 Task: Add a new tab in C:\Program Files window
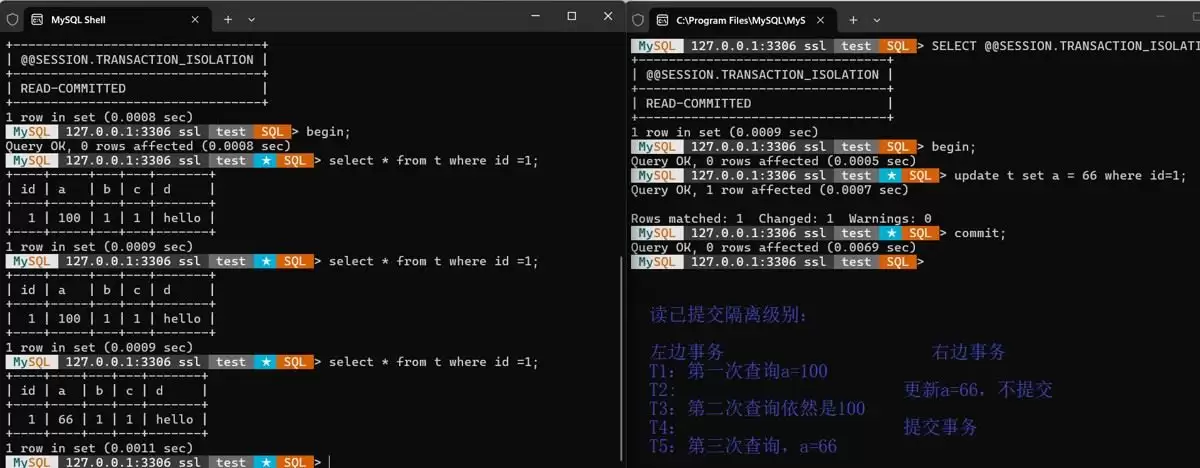(853, 19)
